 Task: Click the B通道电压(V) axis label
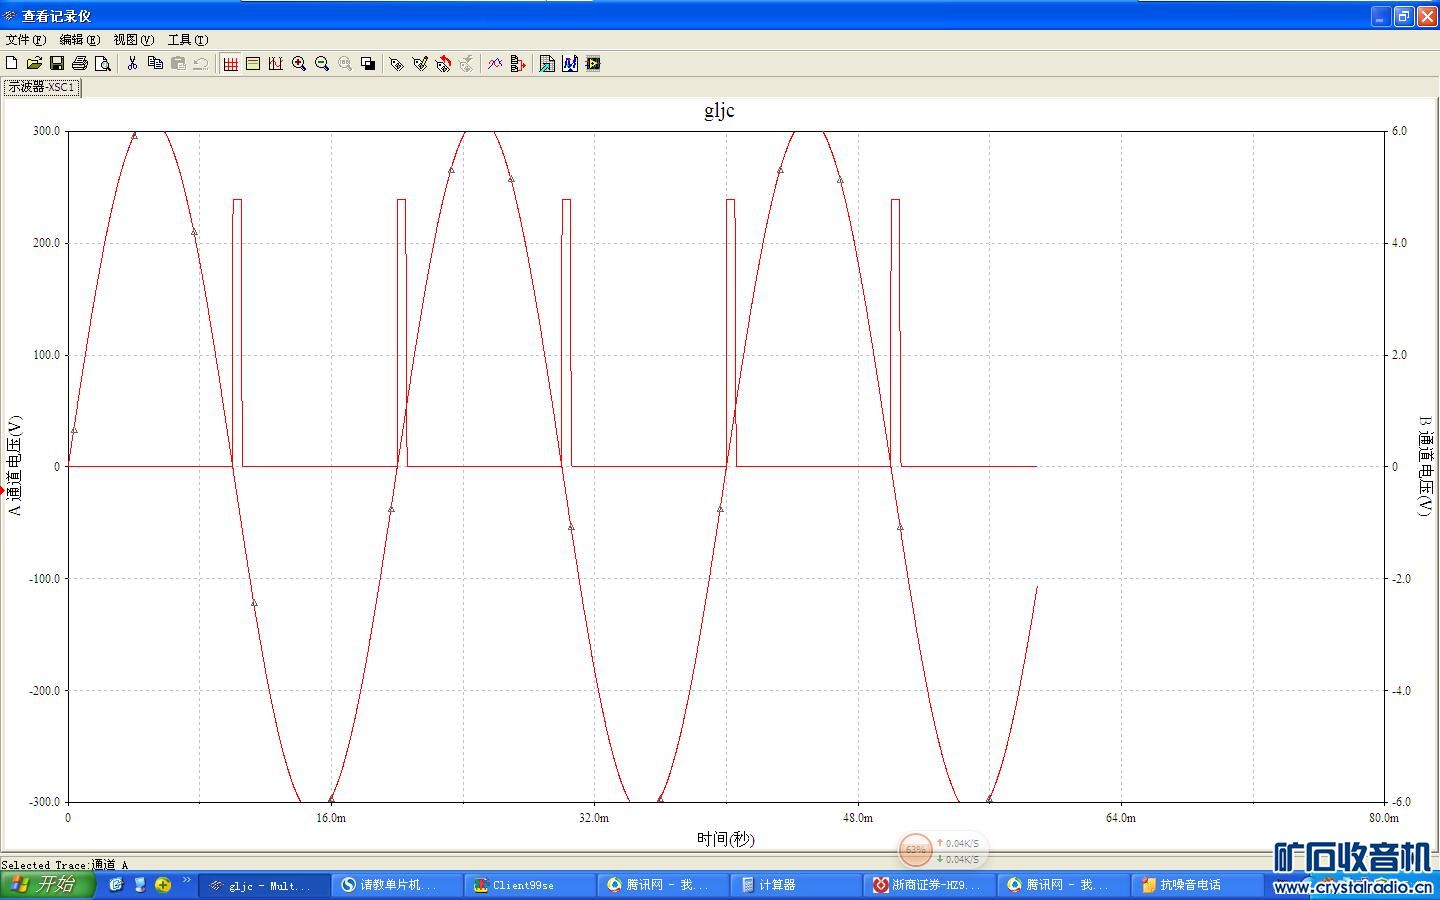(x=1425, y=466)
